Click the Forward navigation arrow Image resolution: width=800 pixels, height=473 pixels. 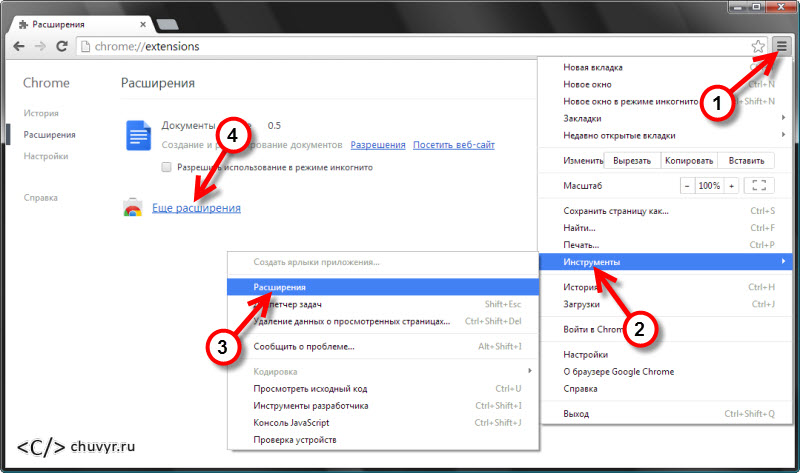40,46
